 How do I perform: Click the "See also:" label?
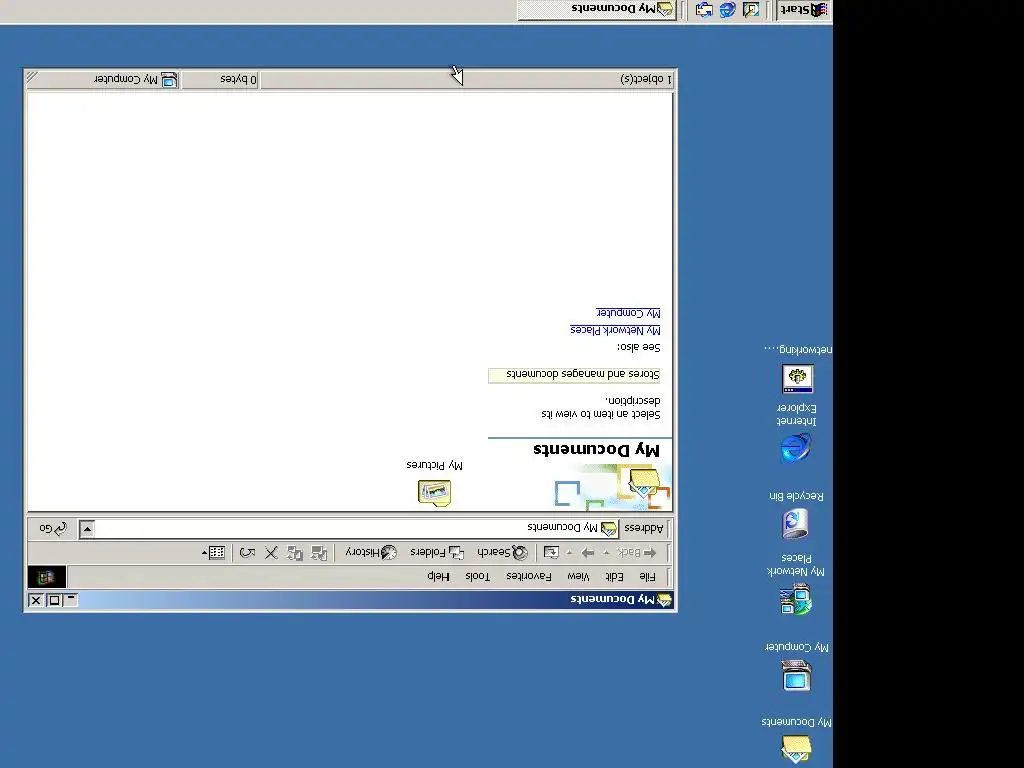[639, 347]
